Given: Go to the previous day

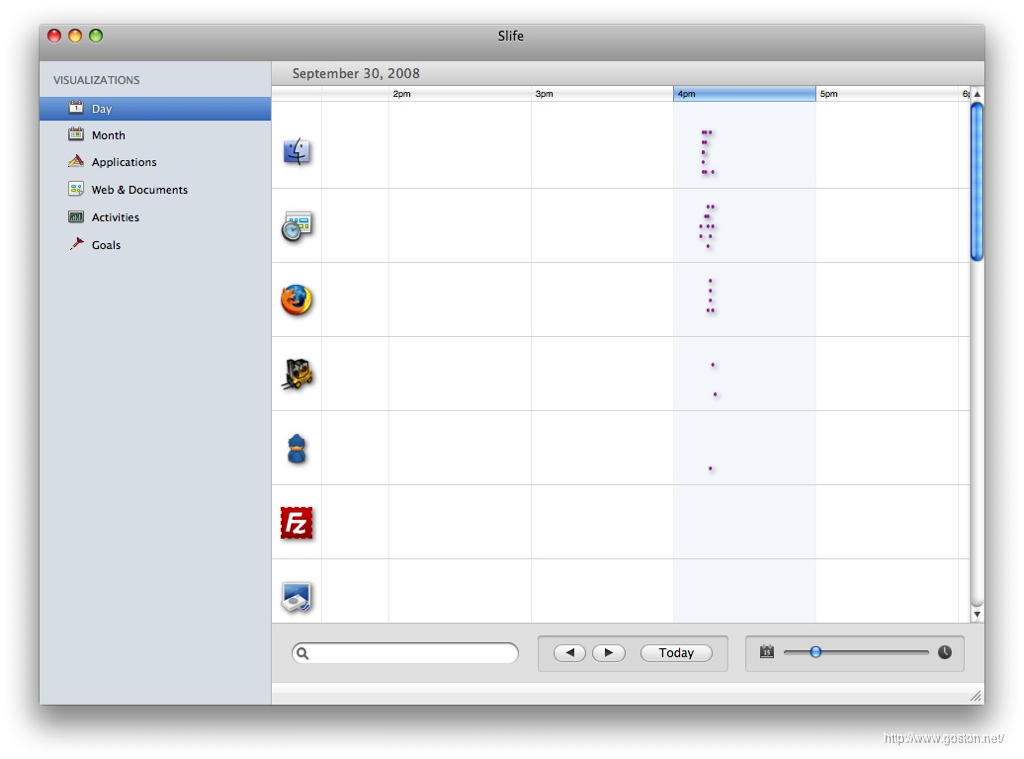Looking at the screenshot, I should (569, 653).
